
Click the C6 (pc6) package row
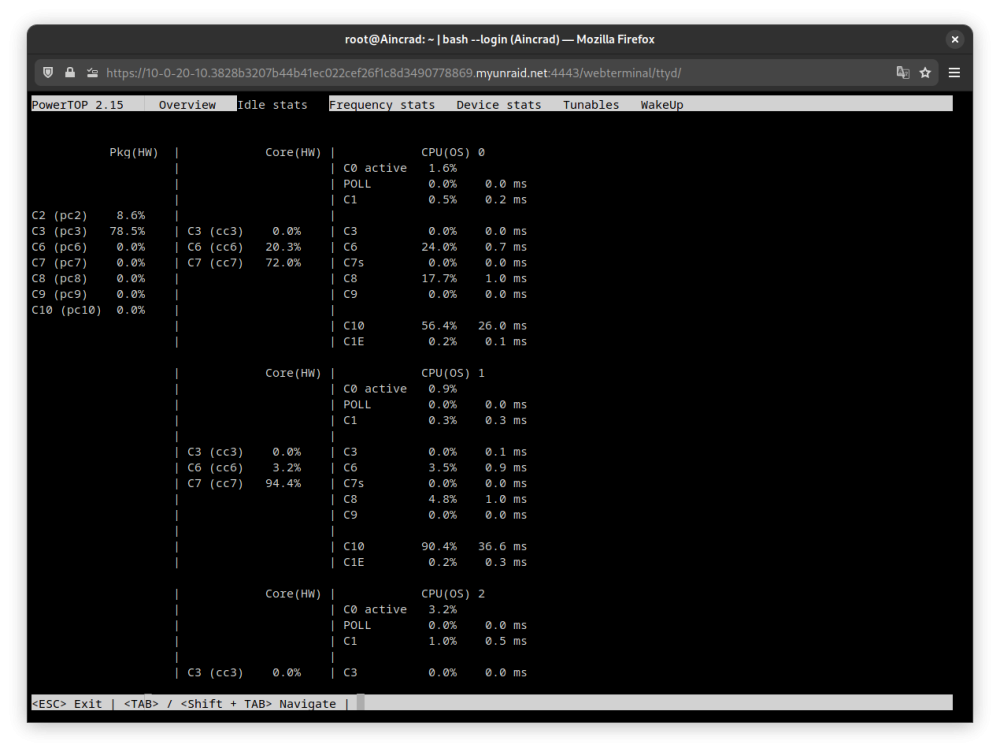coord(88,247)
